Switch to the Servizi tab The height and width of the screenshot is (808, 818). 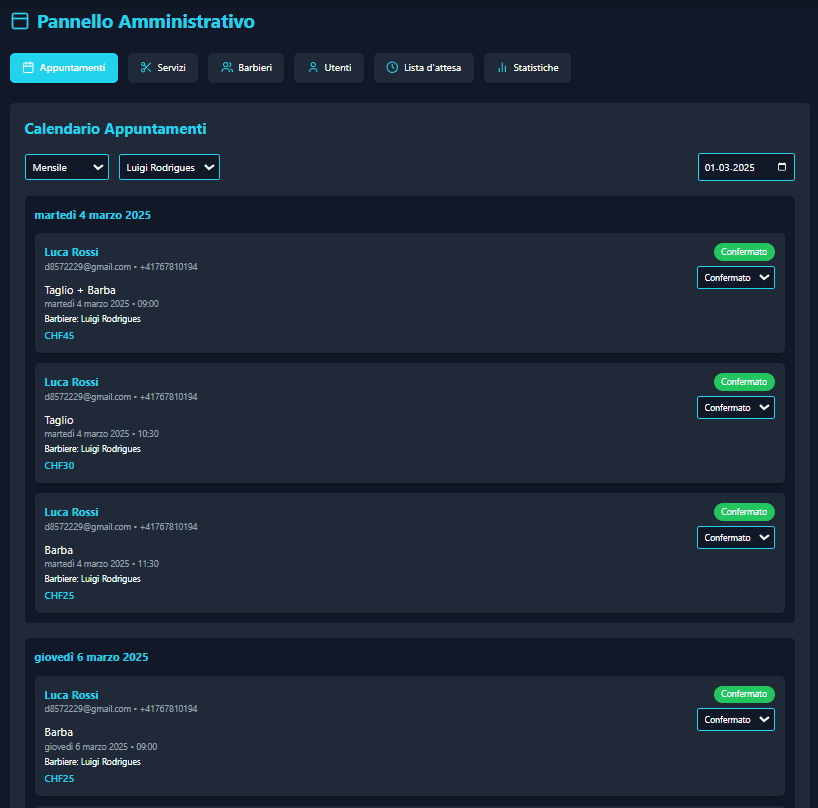pos(163,68)
